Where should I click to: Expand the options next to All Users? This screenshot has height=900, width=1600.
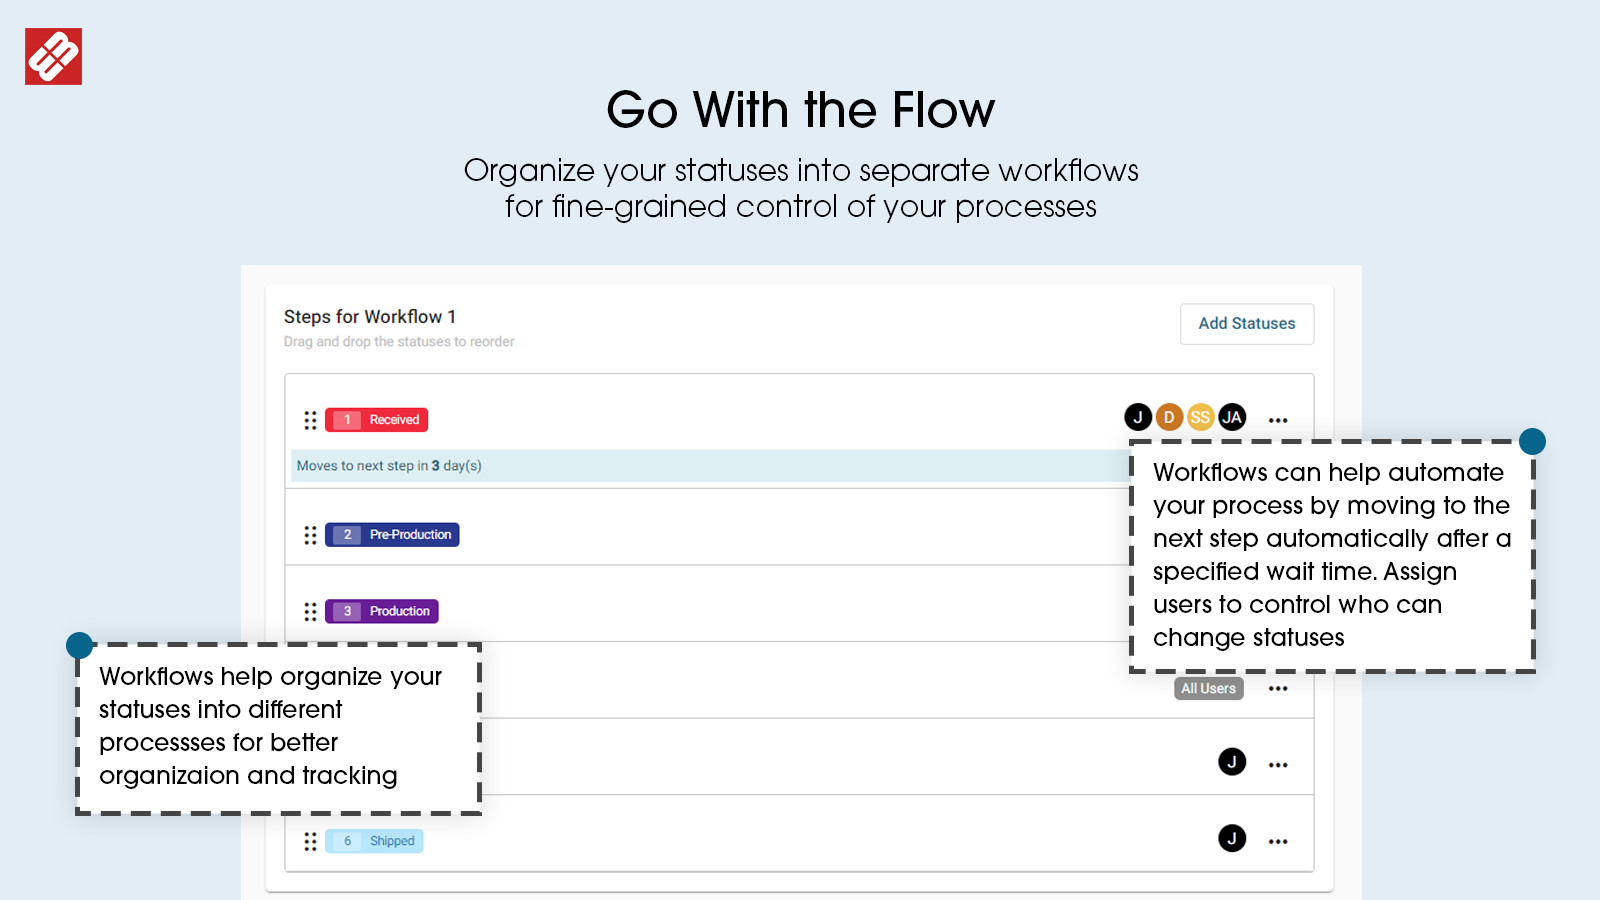pos(1278,688)
